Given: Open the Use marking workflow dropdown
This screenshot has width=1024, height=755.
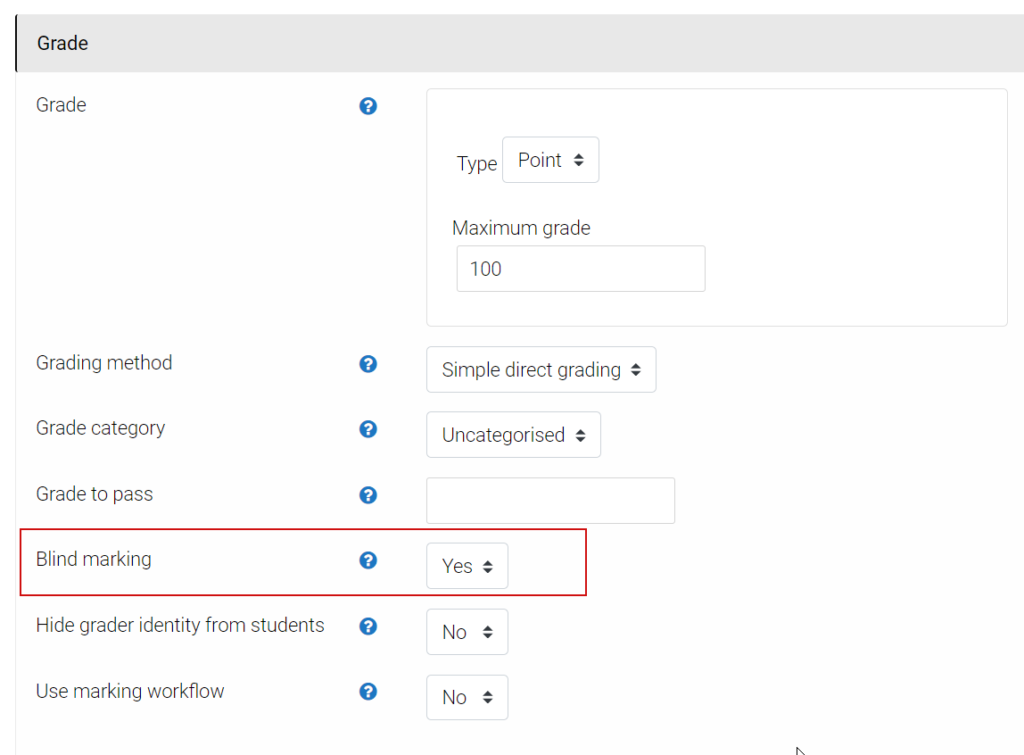Looking at the screenshot, I should click(x=467, y=697).
